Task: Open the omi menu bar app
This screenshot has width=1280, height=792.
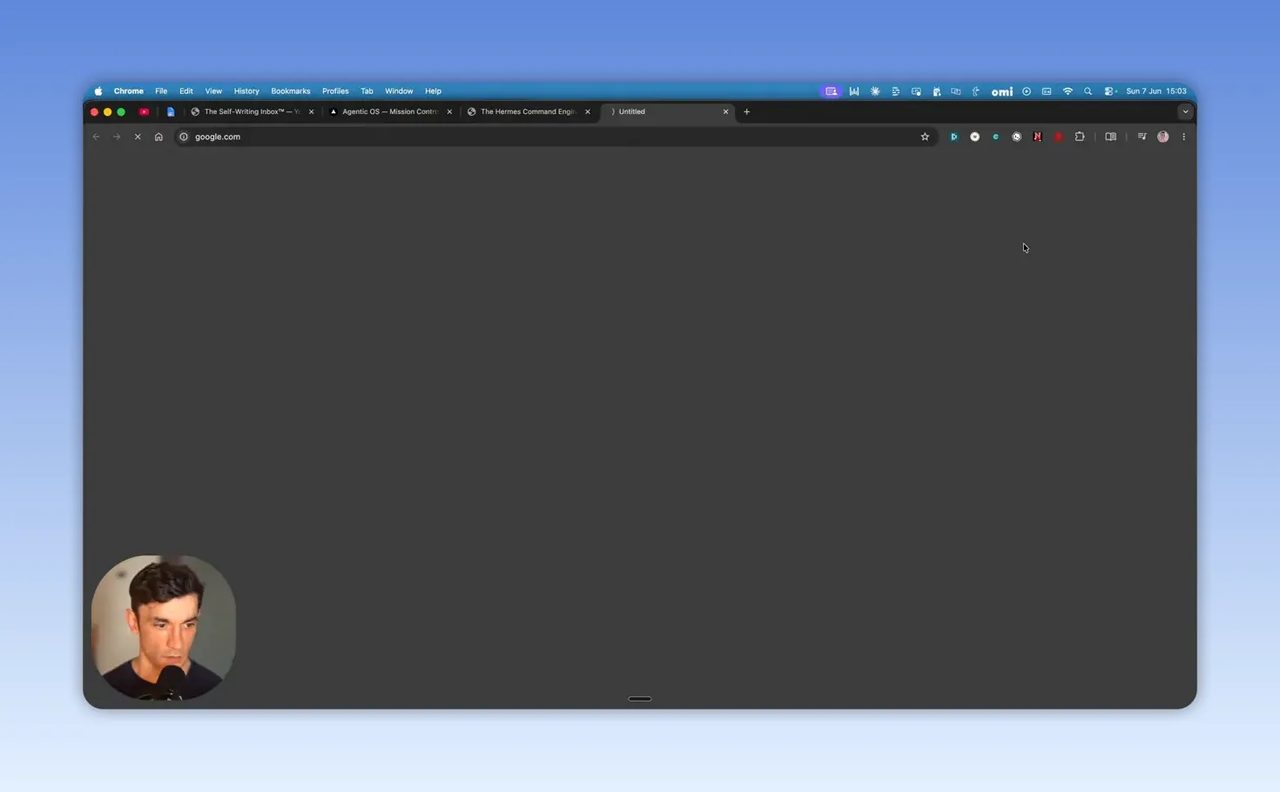Action: (1002, 91)
